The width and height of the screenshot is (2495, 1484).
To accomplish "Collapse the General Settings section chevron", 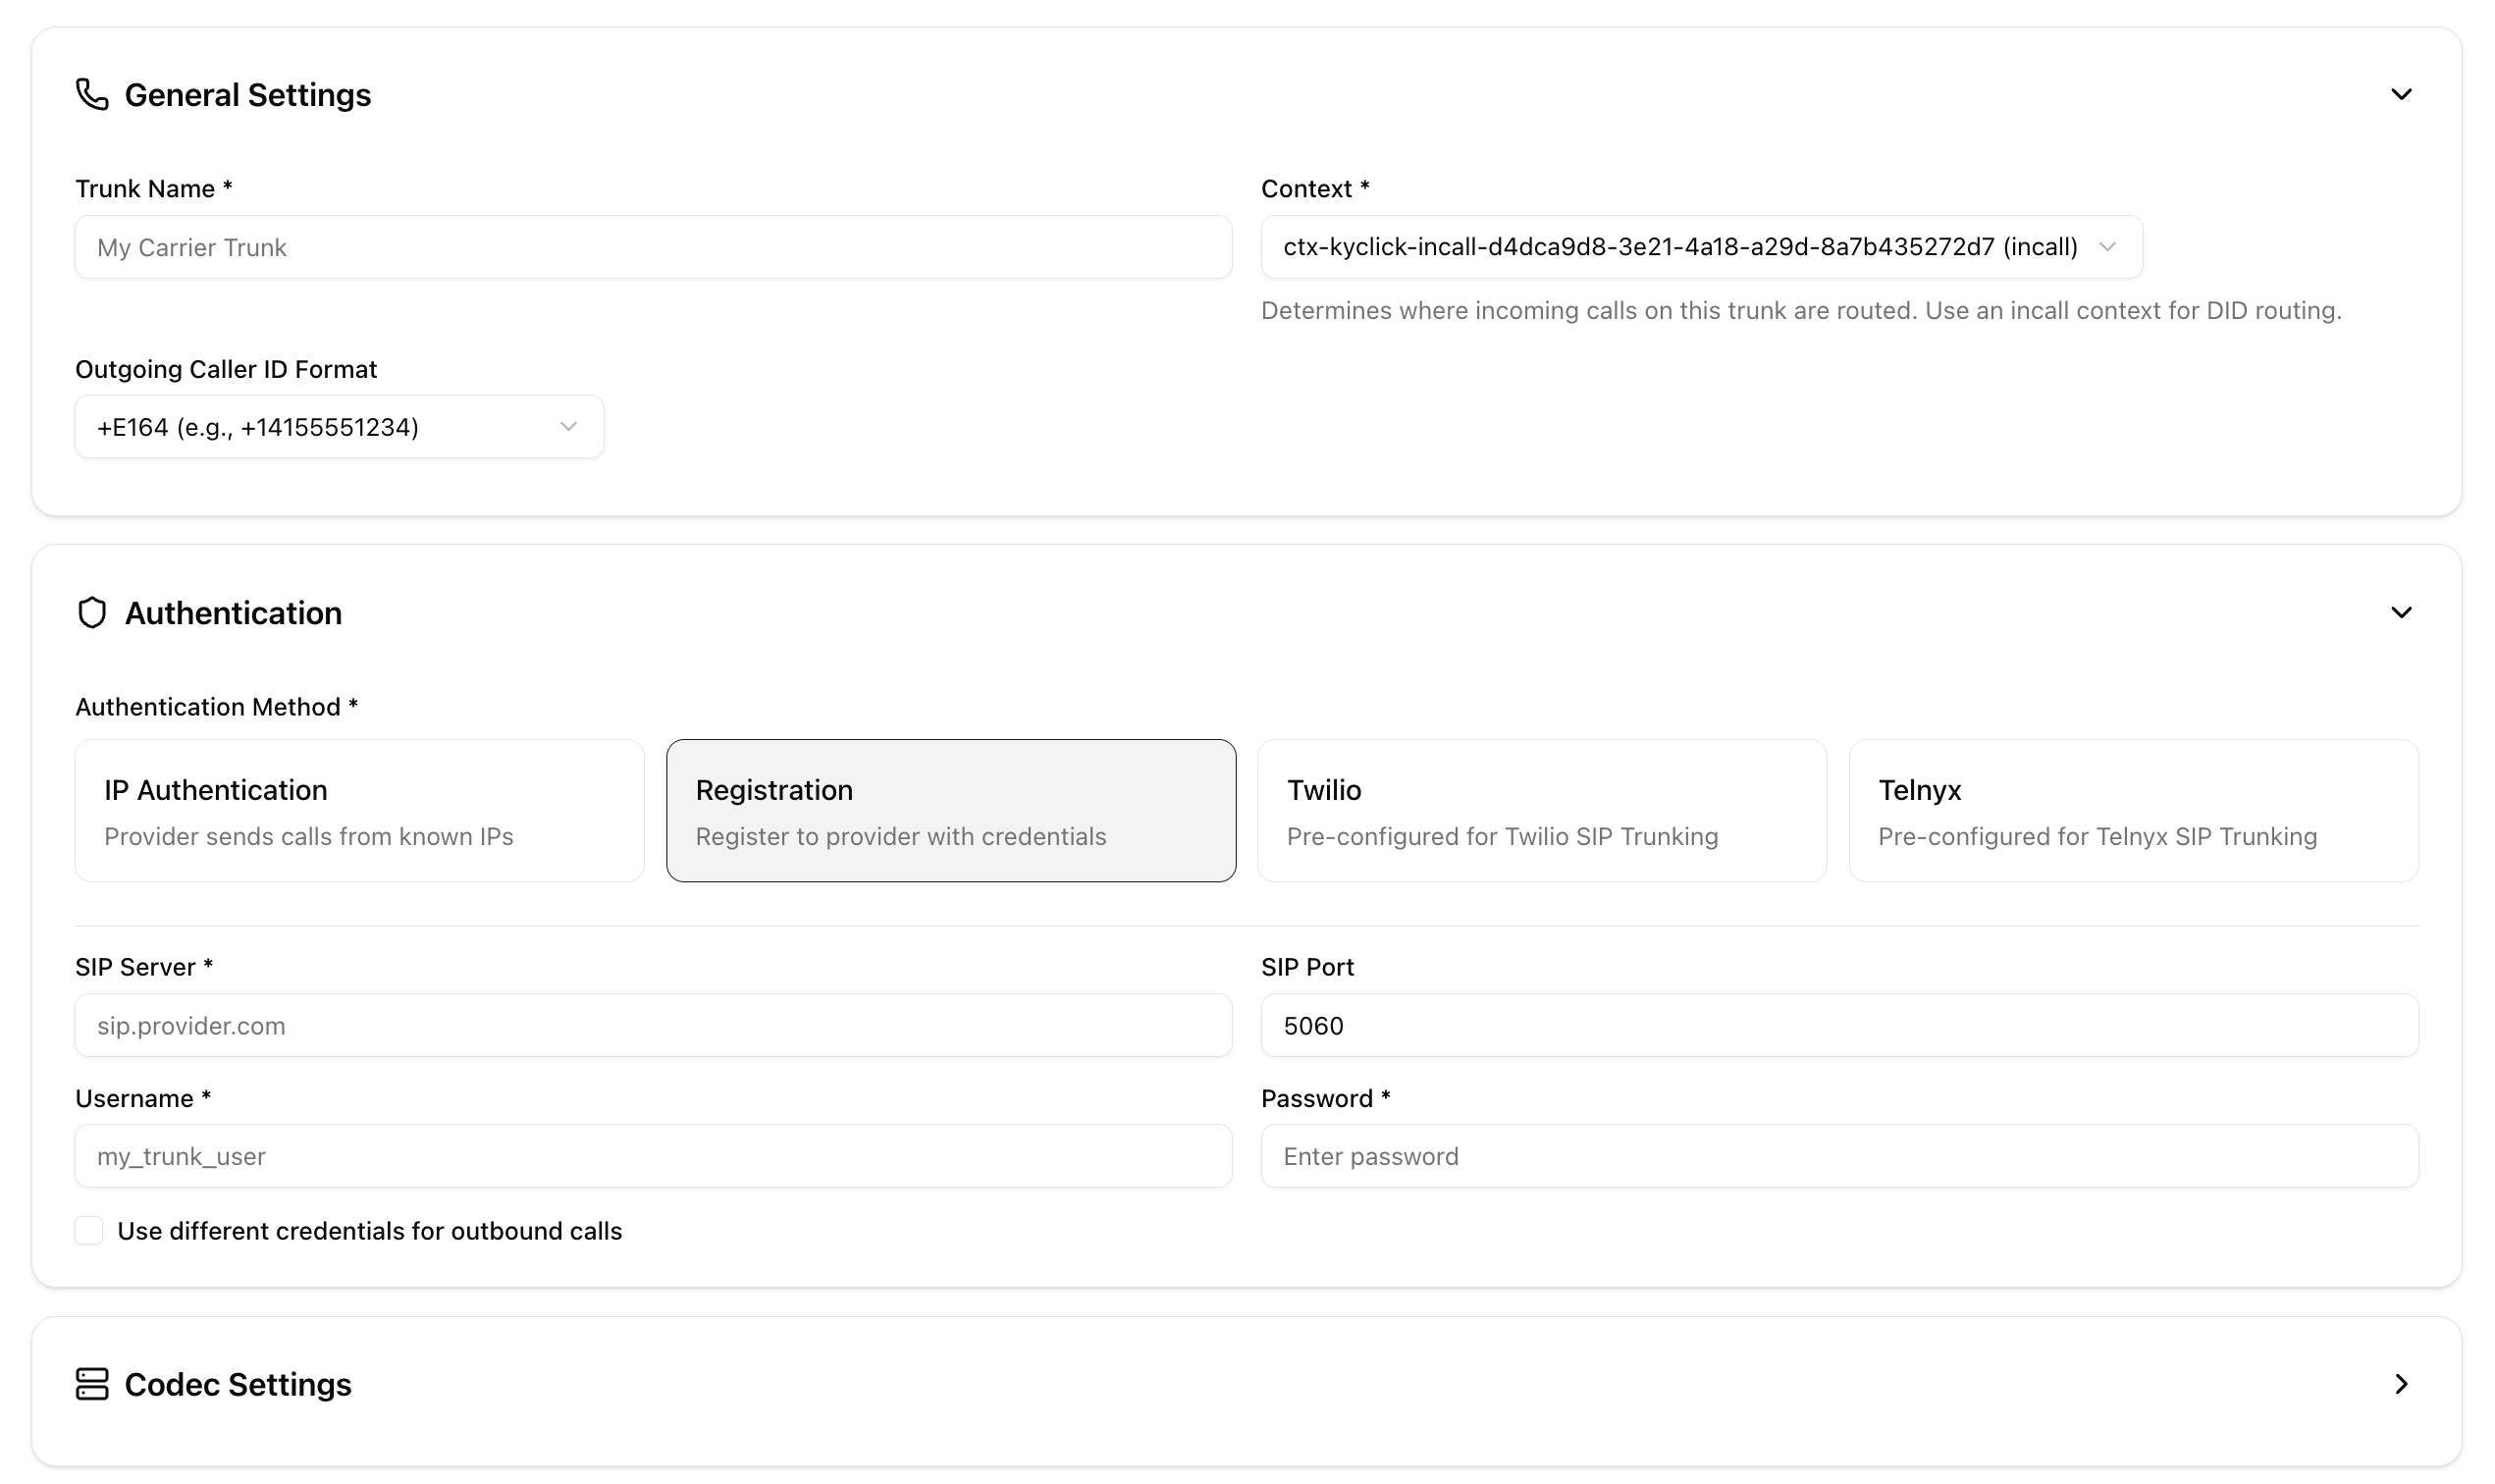I will pyautogui.click(x=2402, y=95).
